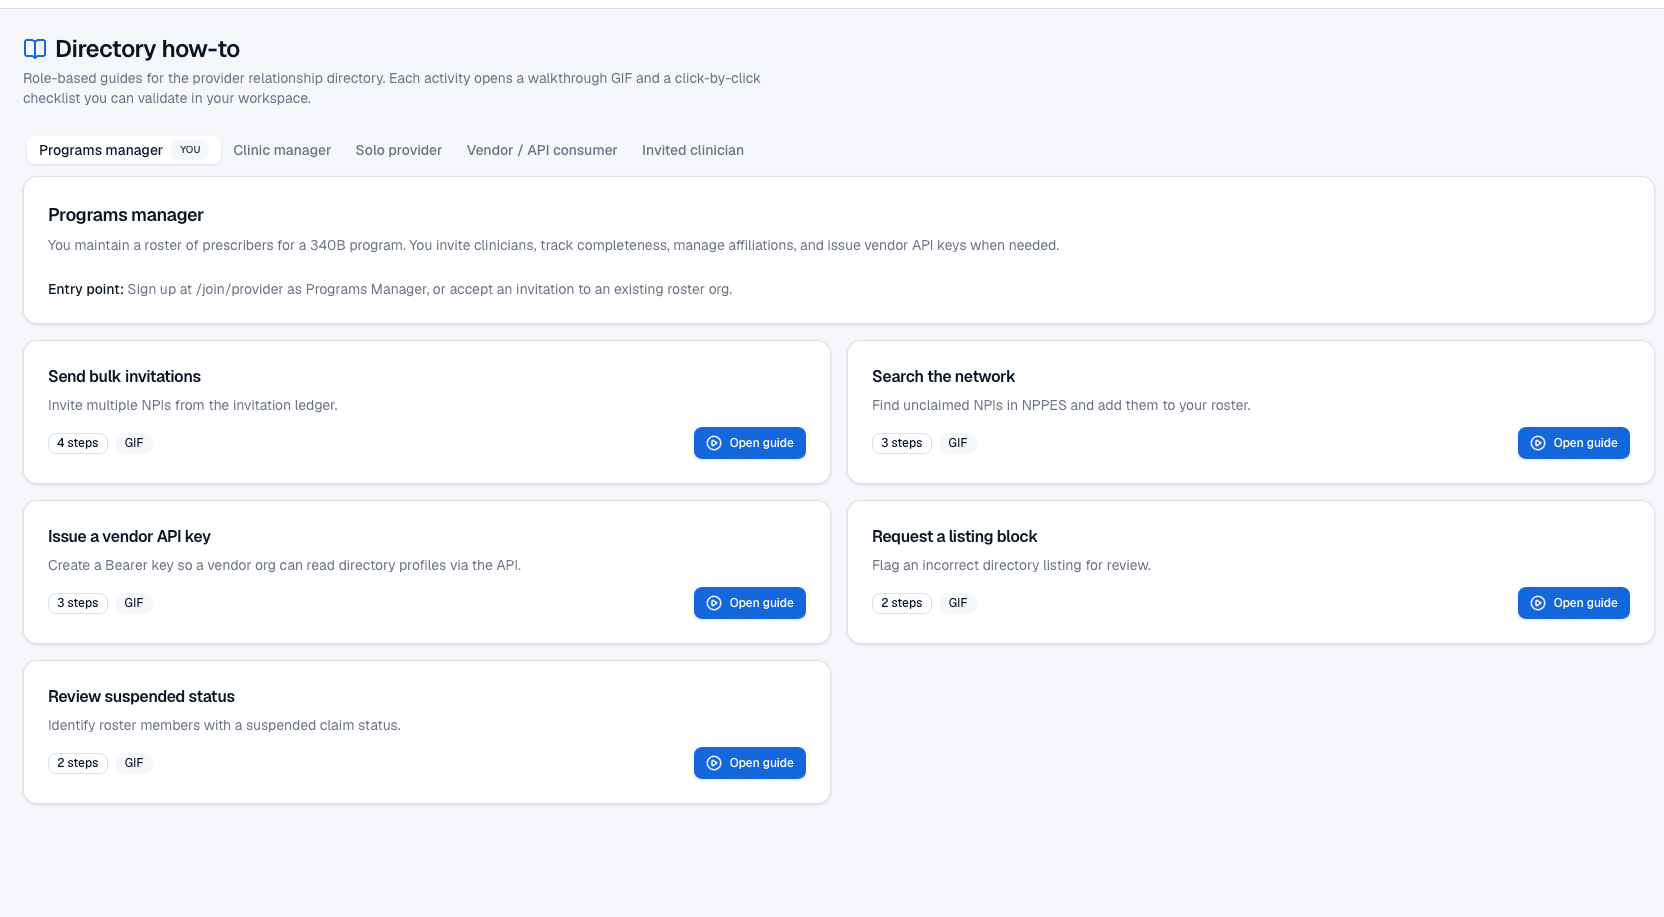Click the Directory how-to page heading
1664x917 pixels.
coord(147,49)
